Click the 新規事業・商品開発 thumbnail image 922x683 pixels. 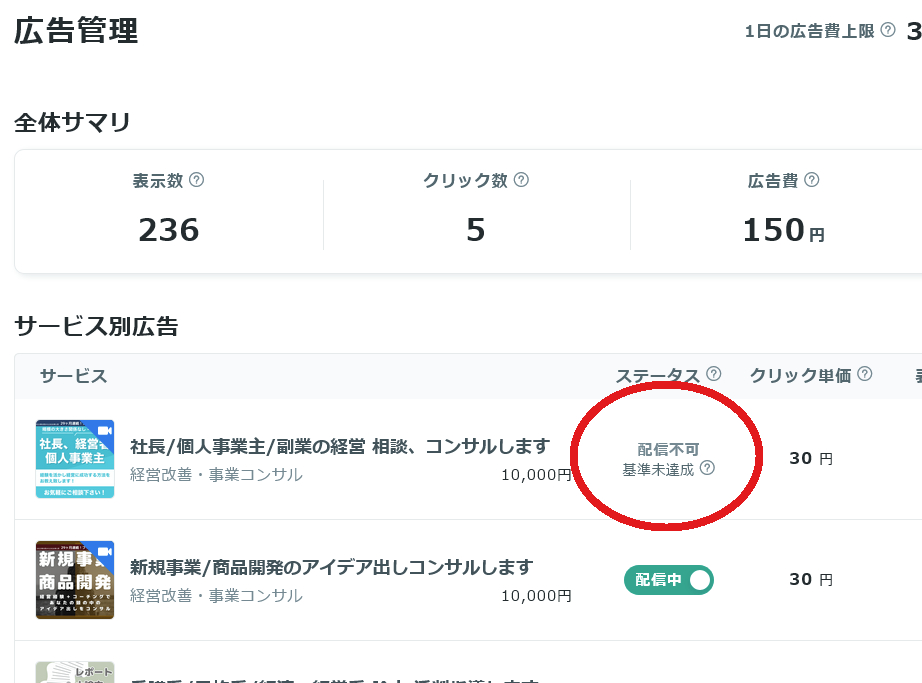pos(75,580)
